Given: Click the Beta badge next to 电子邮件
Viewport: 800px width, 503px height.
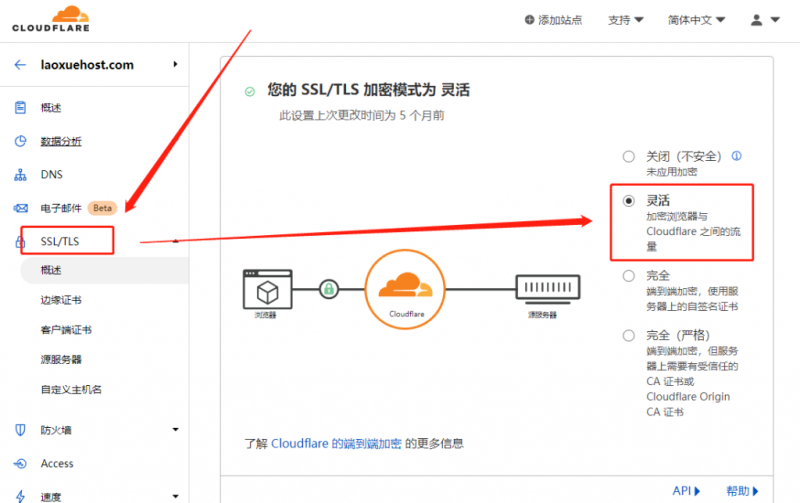Looking at the screenshot, I should (103, 208).
